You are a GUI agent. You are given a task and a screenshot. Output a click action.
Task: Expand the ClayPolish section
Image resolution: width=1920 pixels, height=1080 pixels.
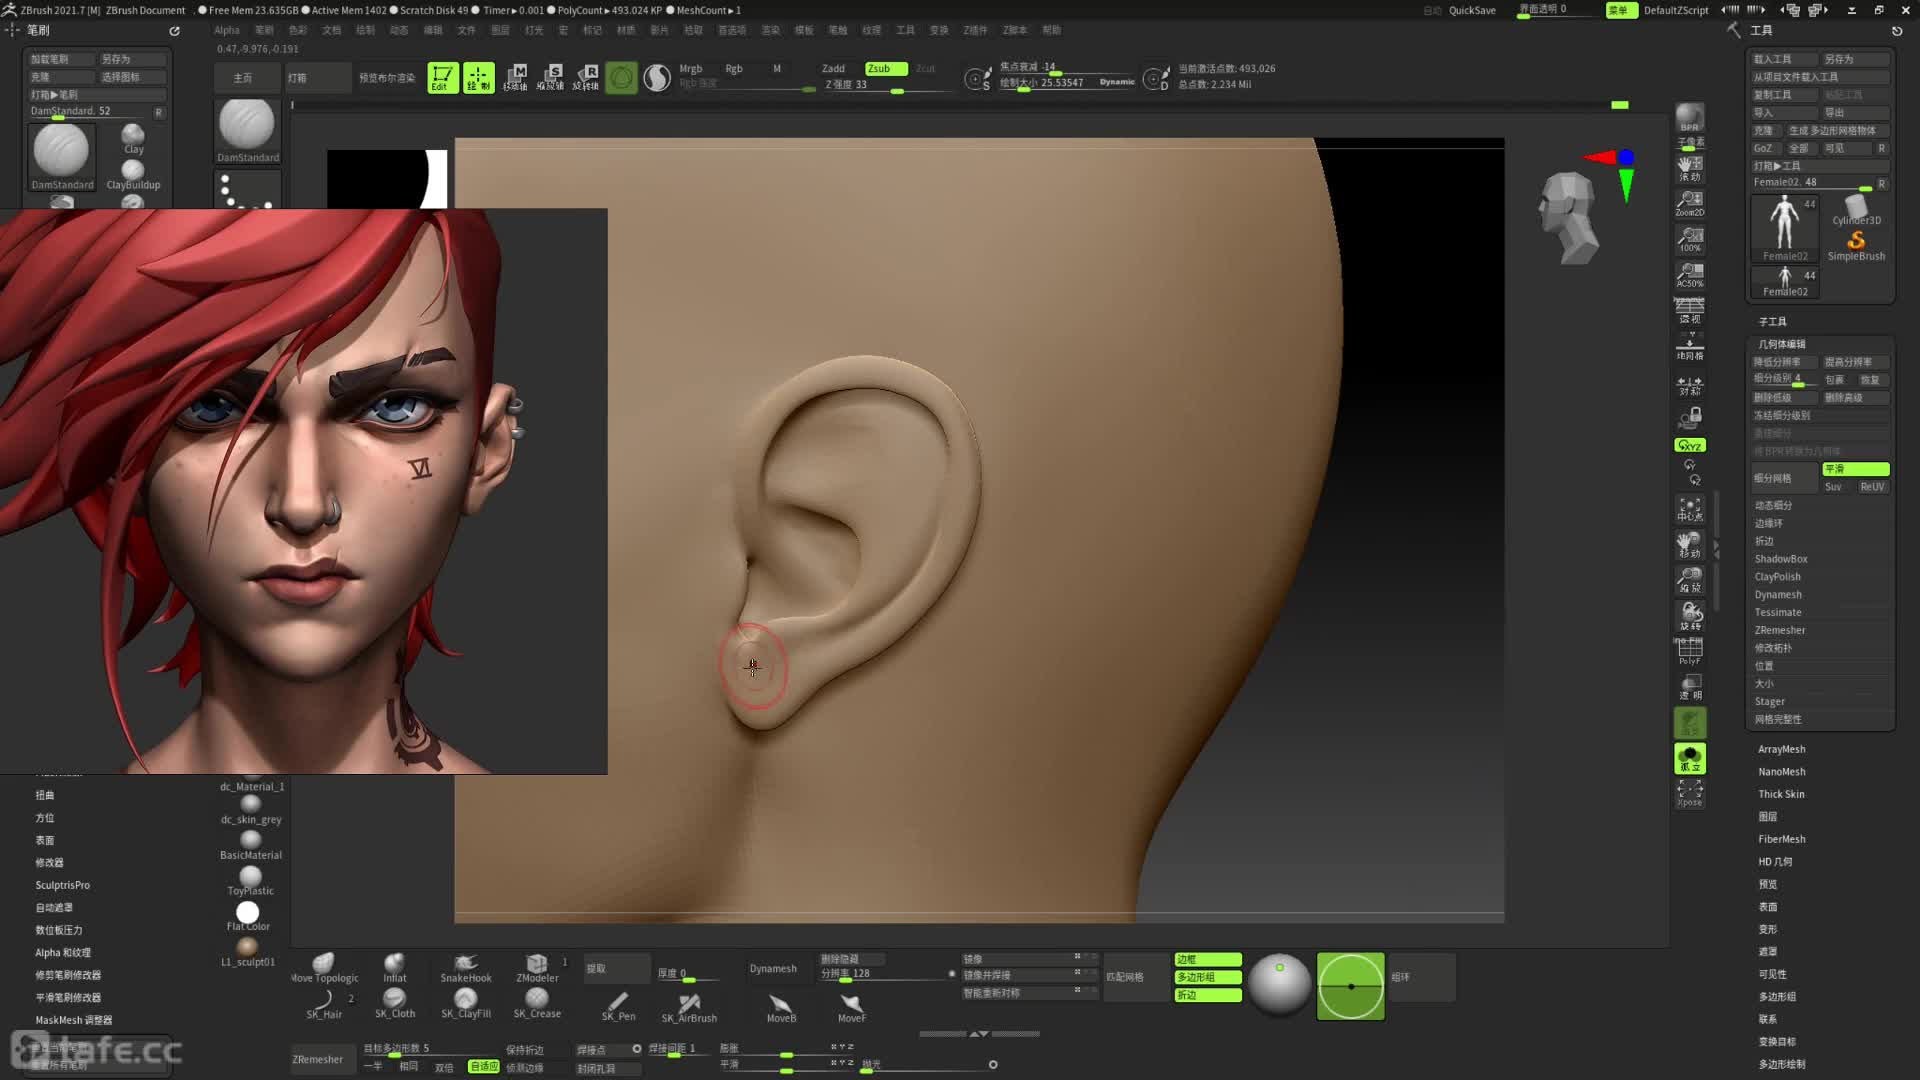click(x=1777, y=577)
